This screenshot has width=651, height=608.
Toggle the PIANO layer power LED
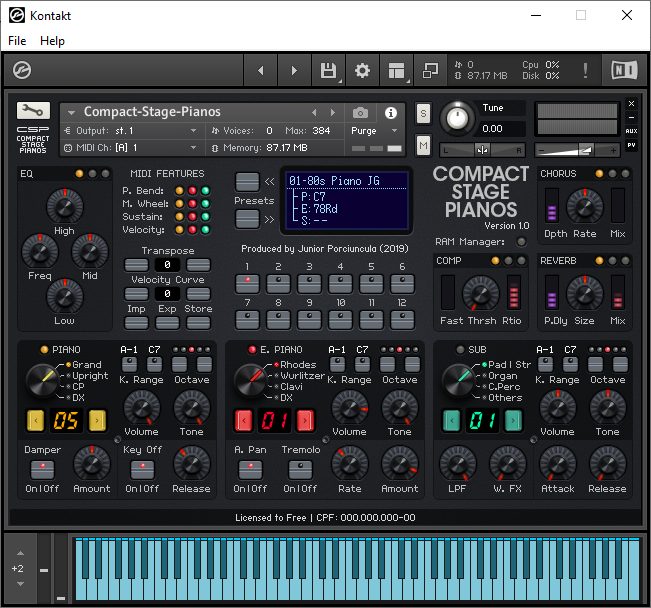coord(44,349)
